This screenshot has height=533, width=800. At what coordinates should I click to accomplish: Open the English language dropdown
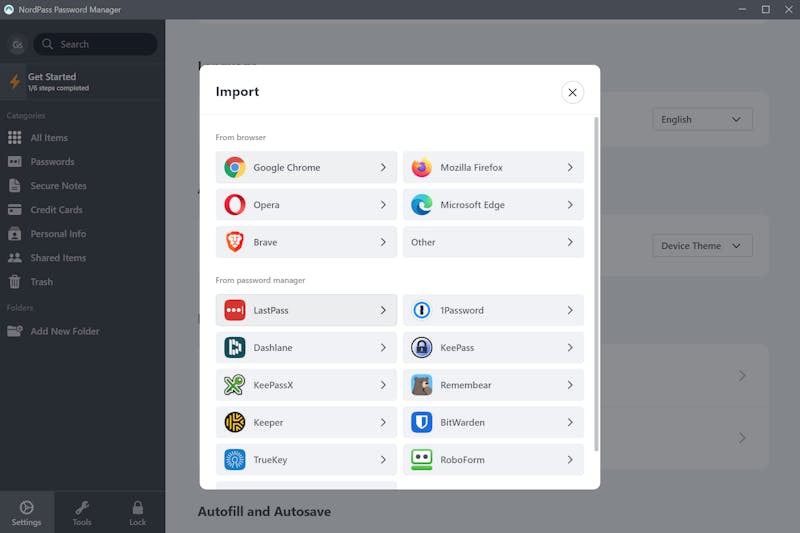tap(702, 119)
